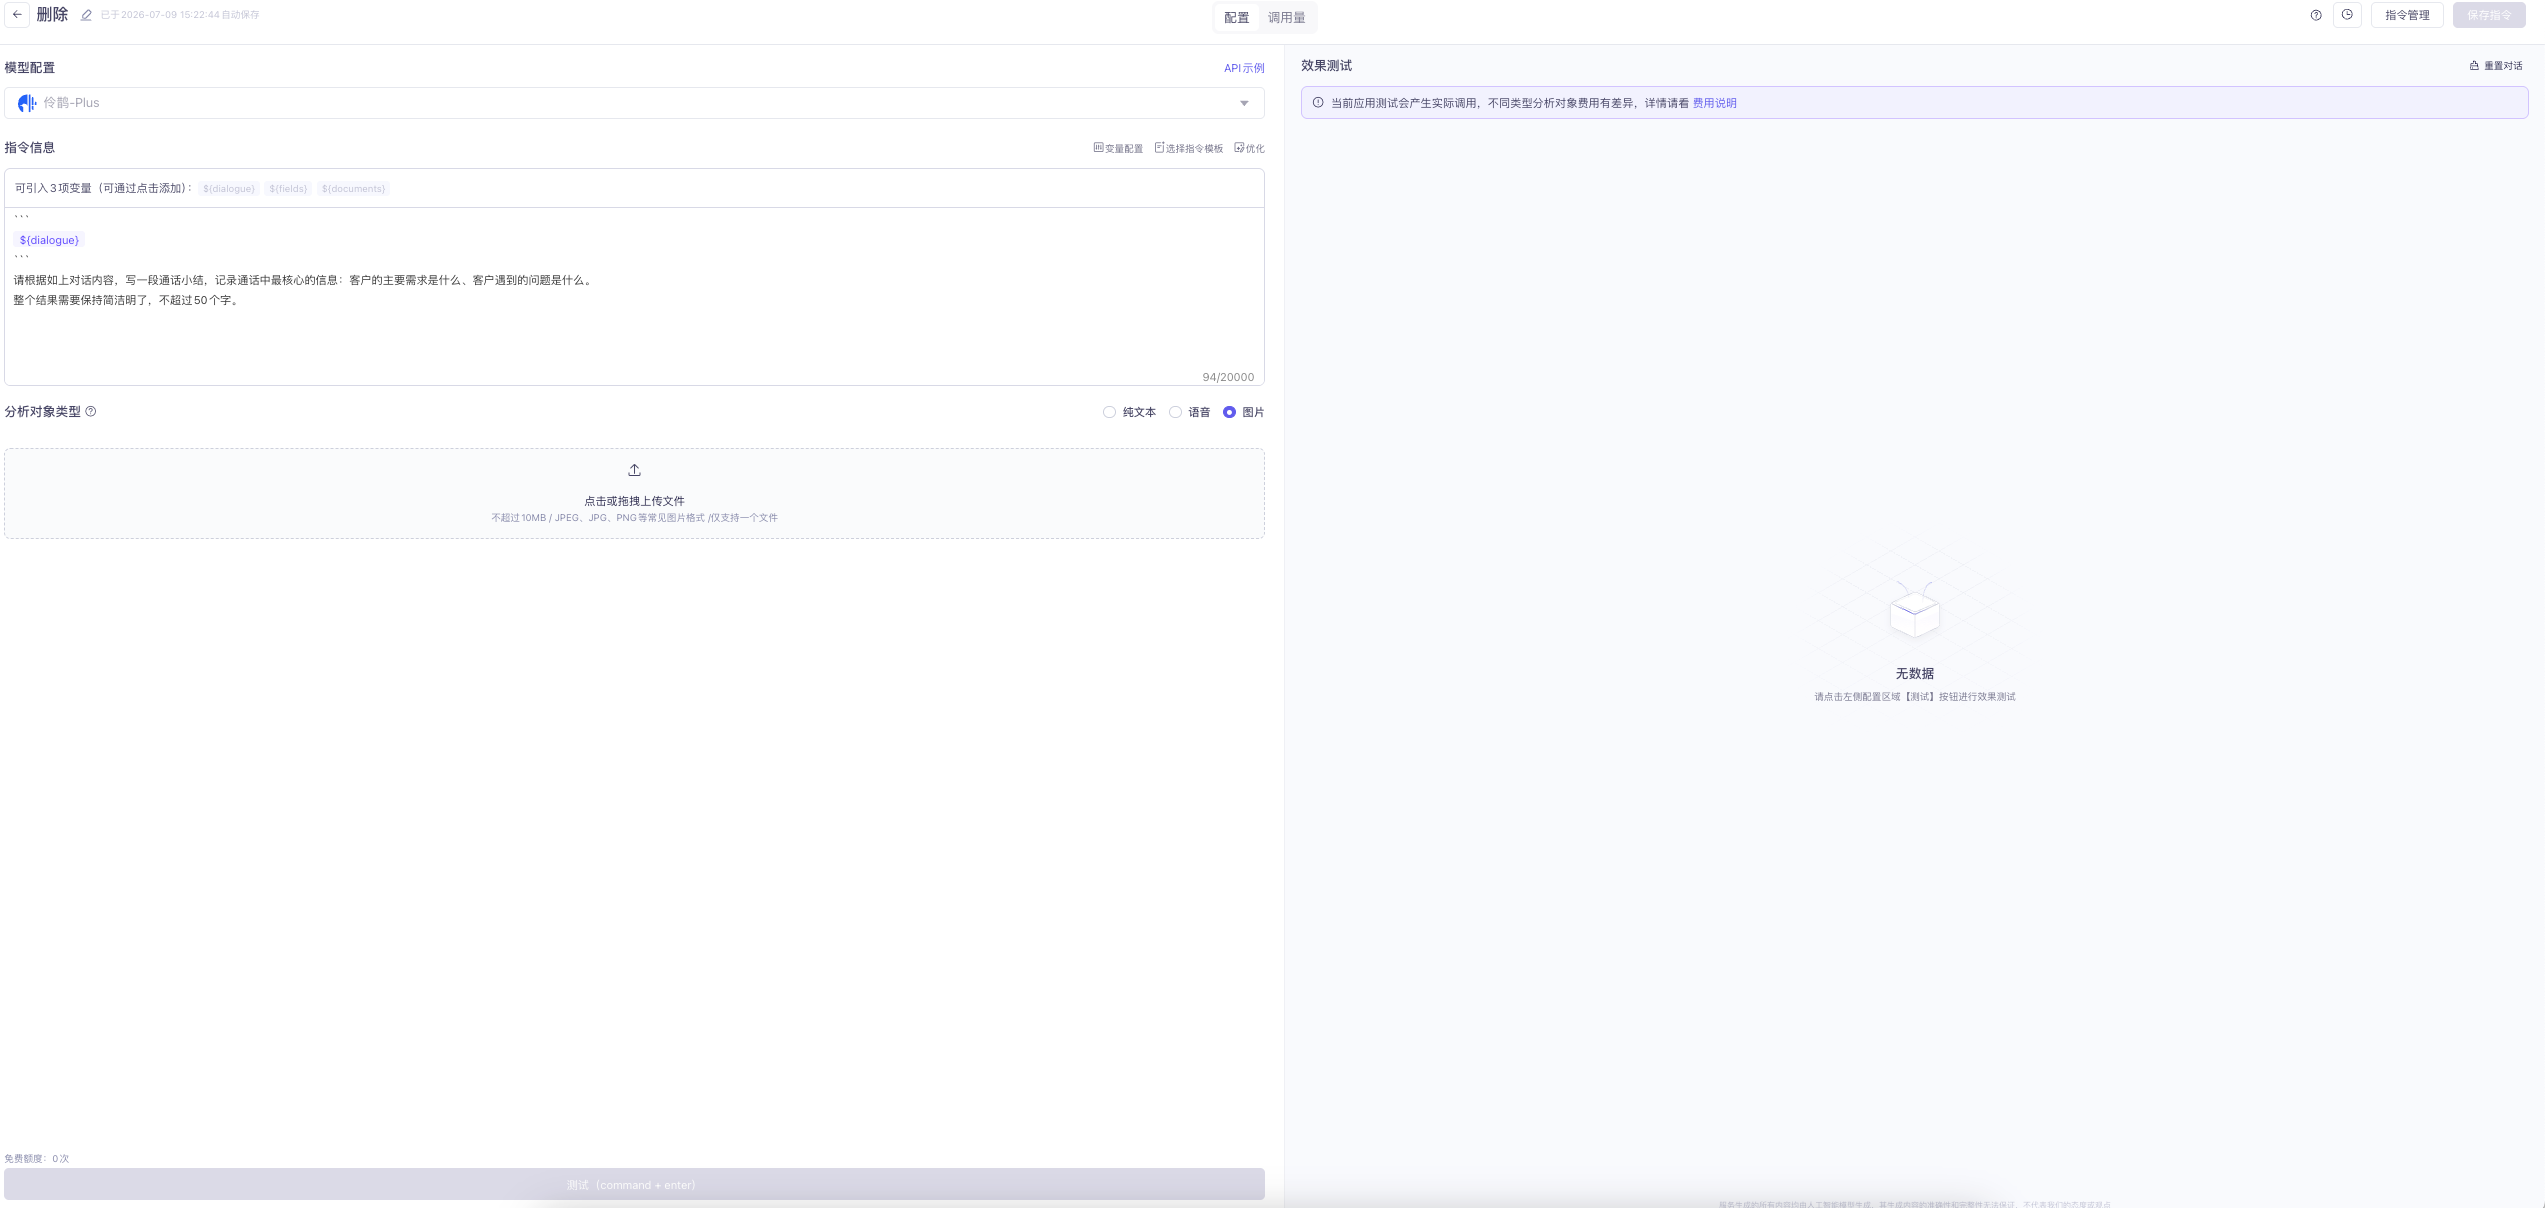Click the info icon in the notice banner
This screenshot has width=2545, height=1208.
[x=1318, y=102]
